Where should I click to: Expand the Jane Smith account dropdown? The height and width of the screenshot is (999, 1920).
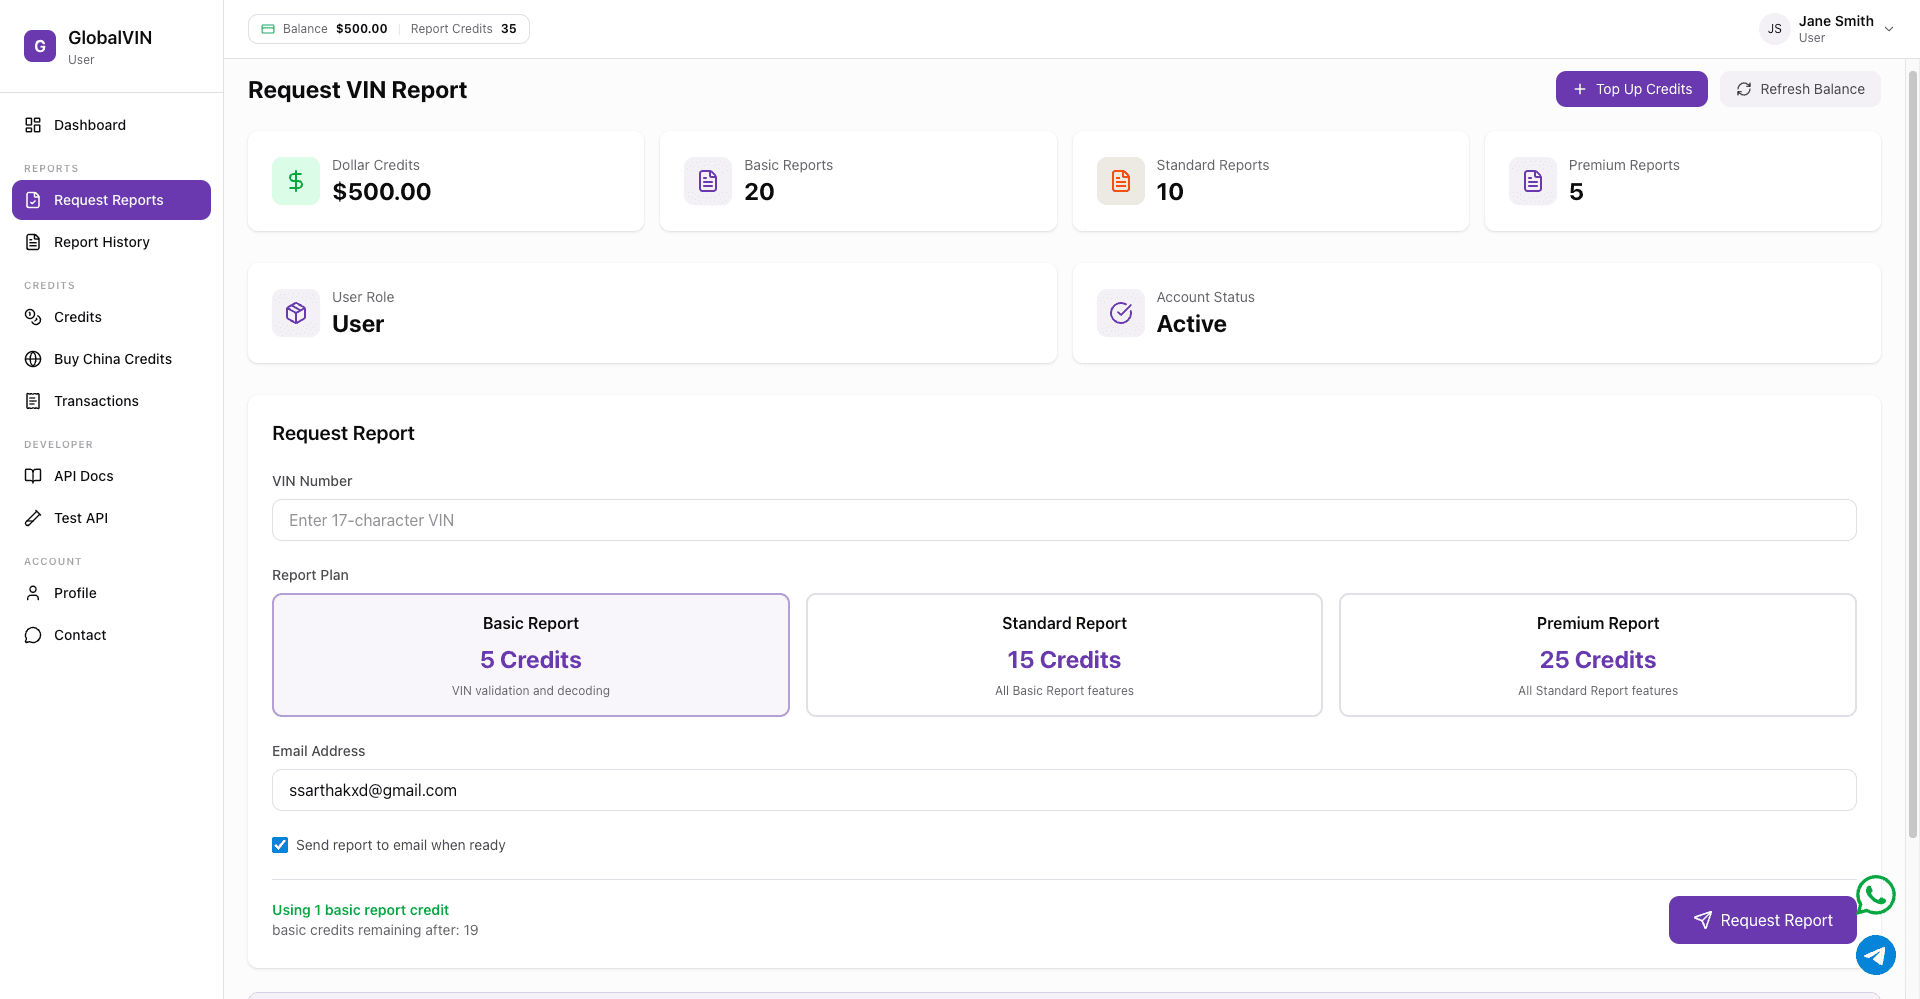click(x=1888, y=29)
